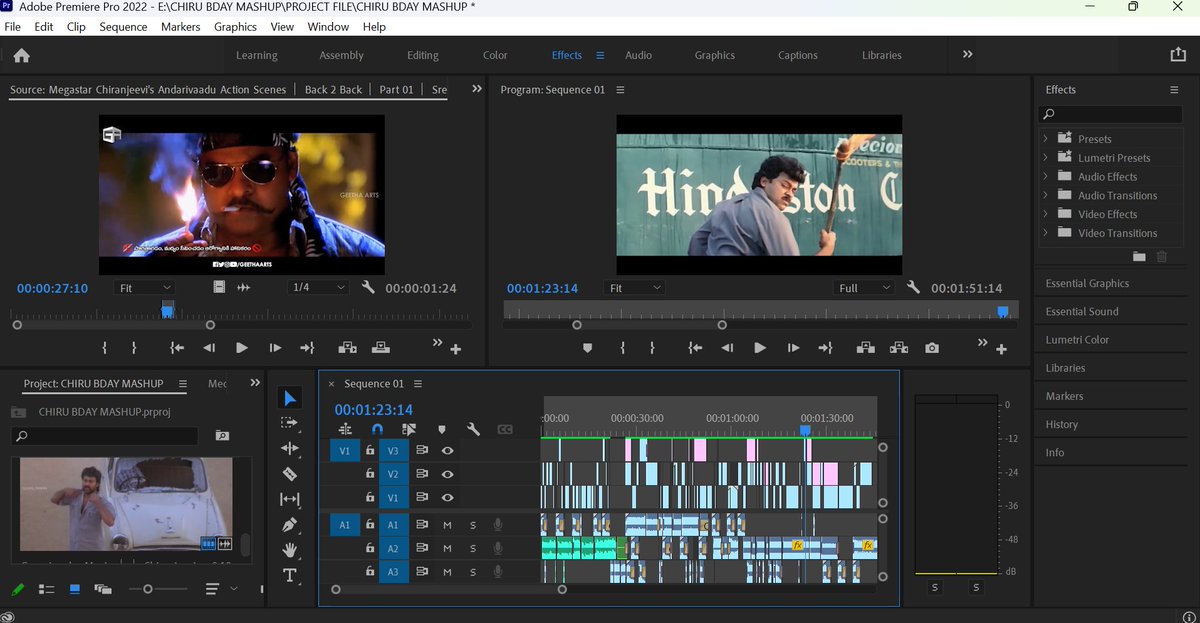Image resolution: width=1200 pixels, height=623 pixels.
Task: Select the white car clip thumbnail
Action: click(126, 504)
